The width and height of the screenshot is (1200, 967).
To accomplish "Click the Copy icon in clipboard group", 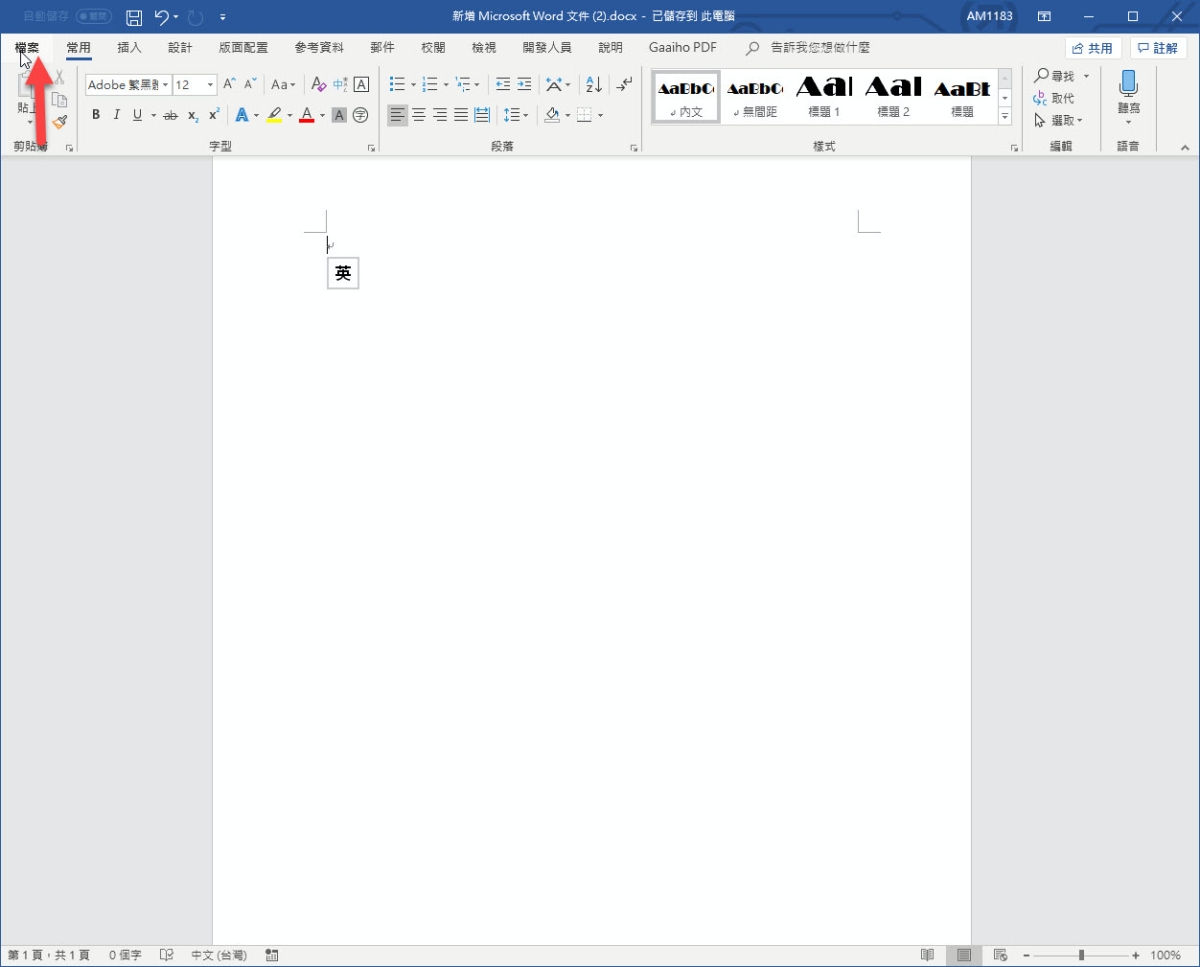I will [x=59, y=100].
